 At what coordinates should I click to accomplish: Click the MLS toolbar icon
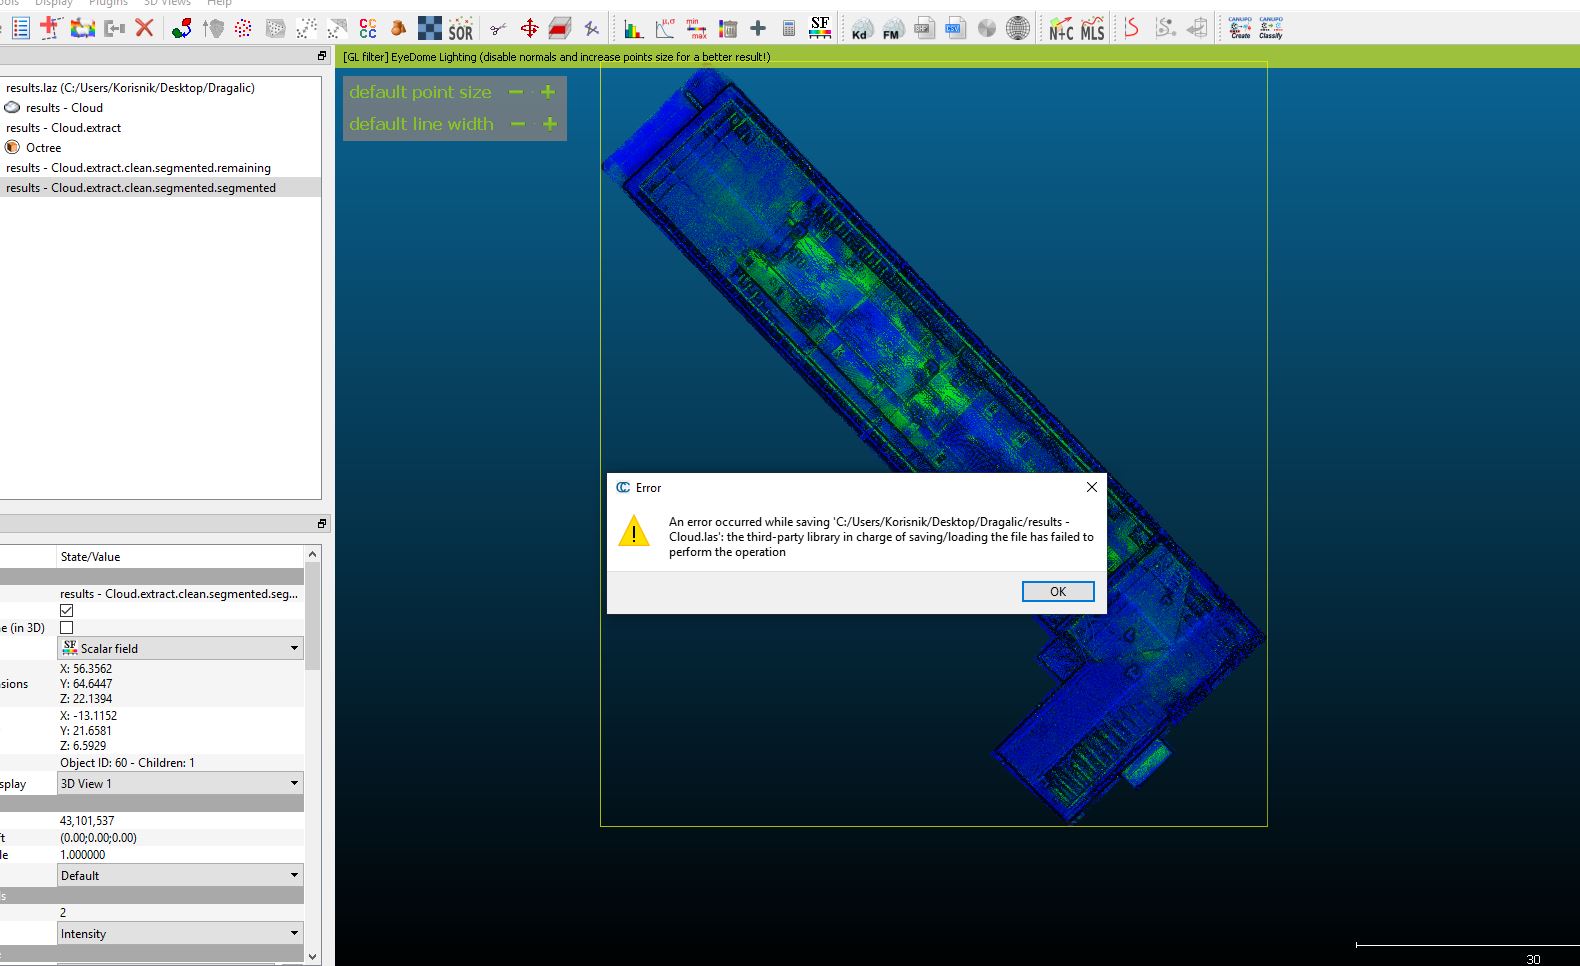click(x=1092, y=29)
